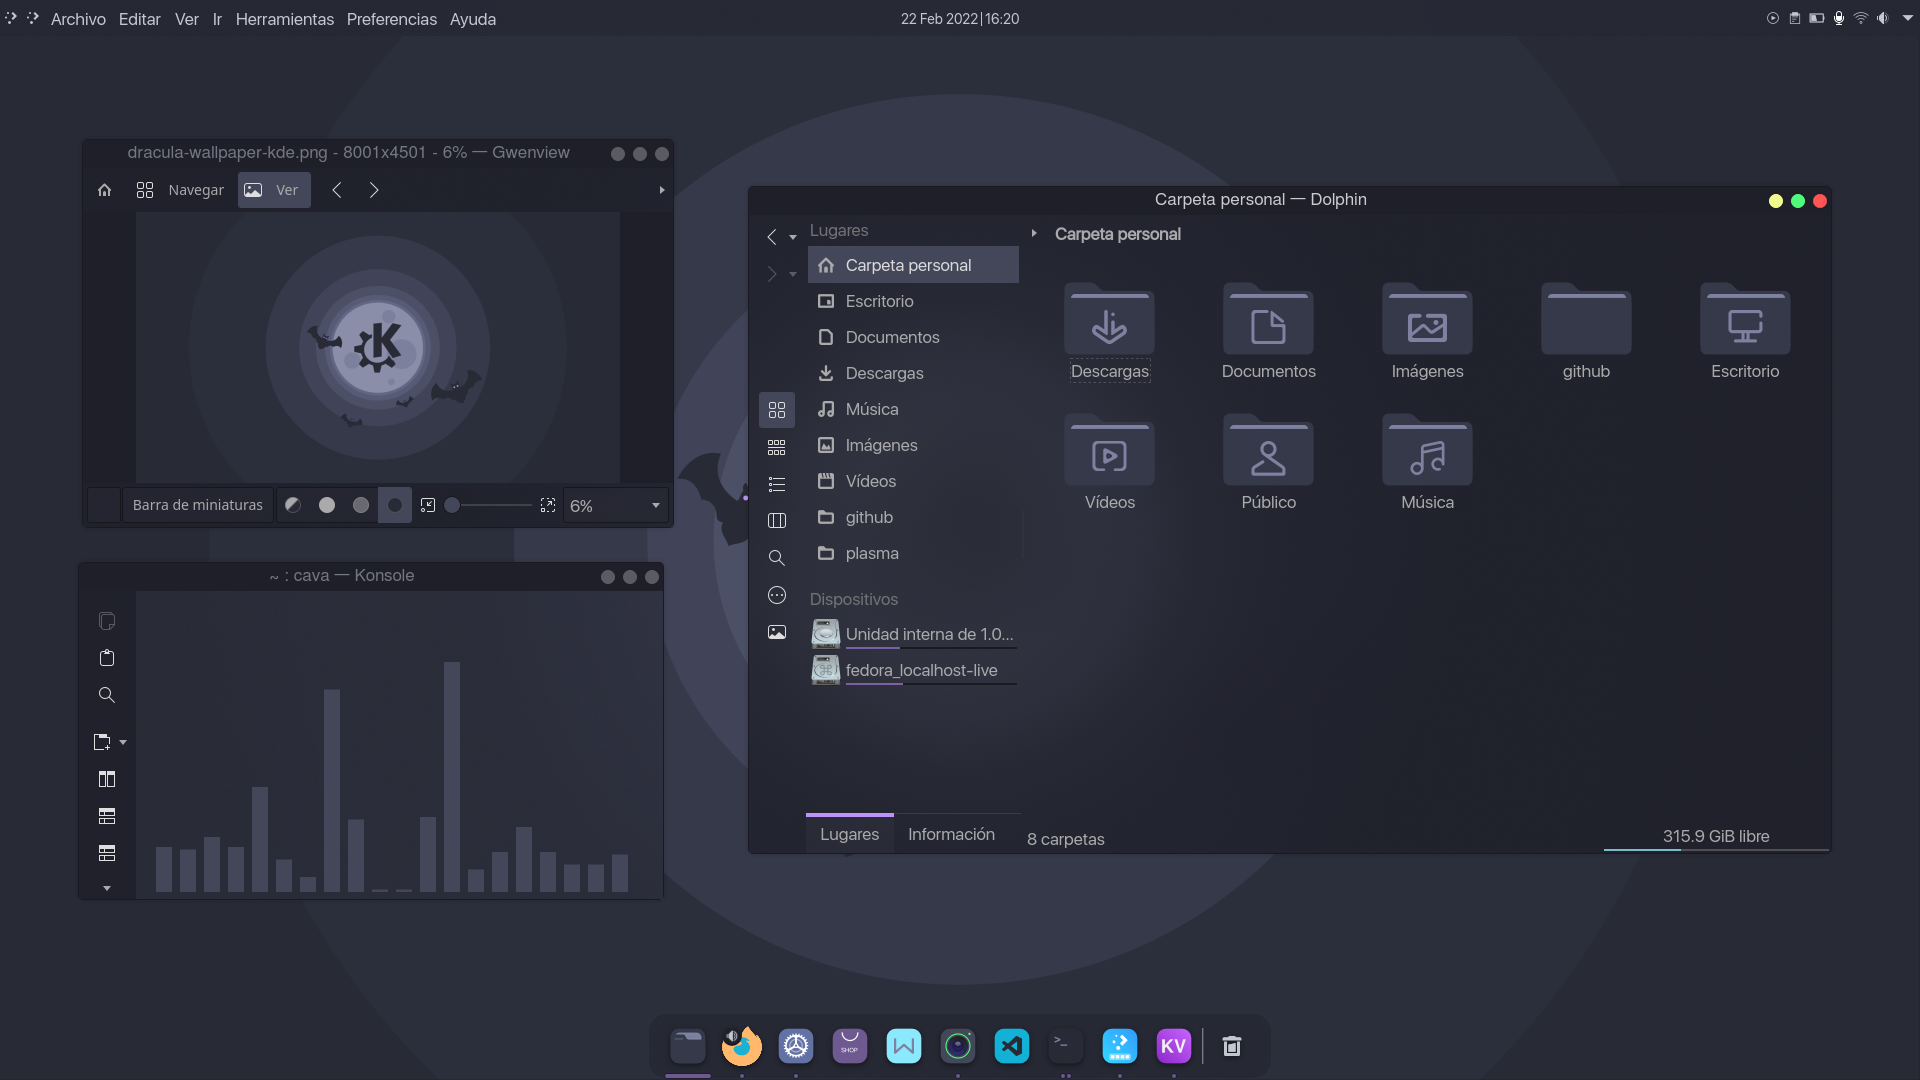Open forward history dropdown arrow in Dolphin
Viewport: 1920px width, 1080px height.
click(793, 275)
